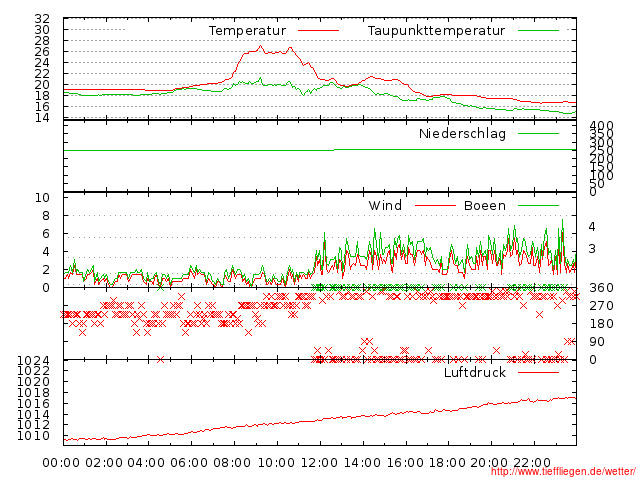
Task: Click the 18:00 time axis label
Action: pos(447,462)
